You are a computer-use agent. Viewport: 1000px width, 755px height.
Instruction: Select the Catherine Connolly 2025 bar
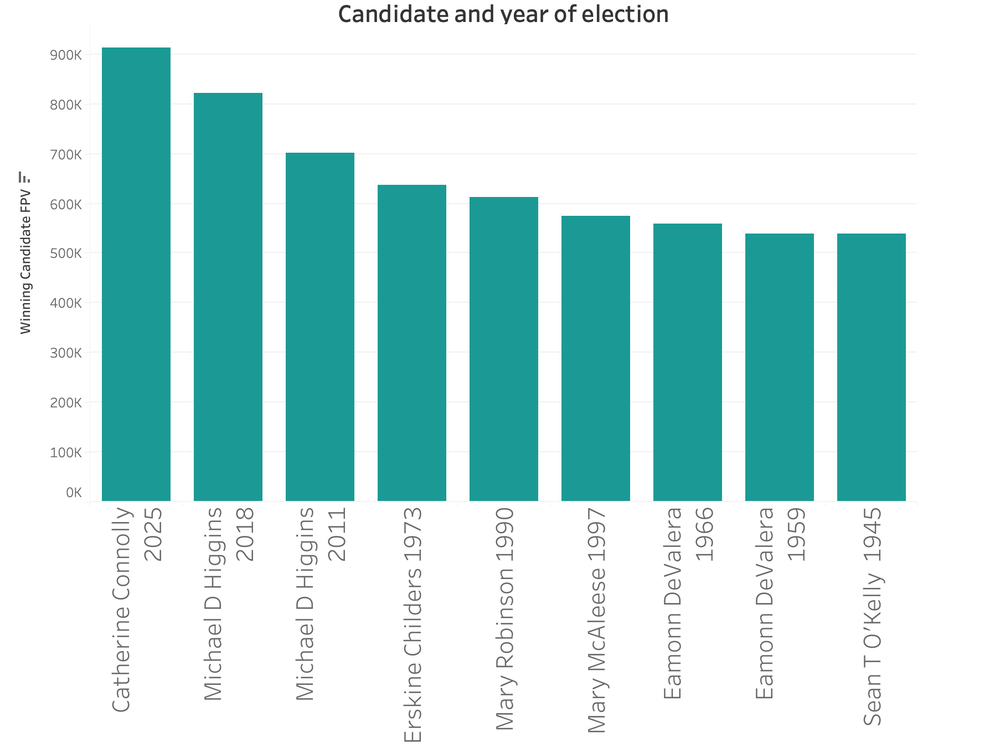coord(136,274)
